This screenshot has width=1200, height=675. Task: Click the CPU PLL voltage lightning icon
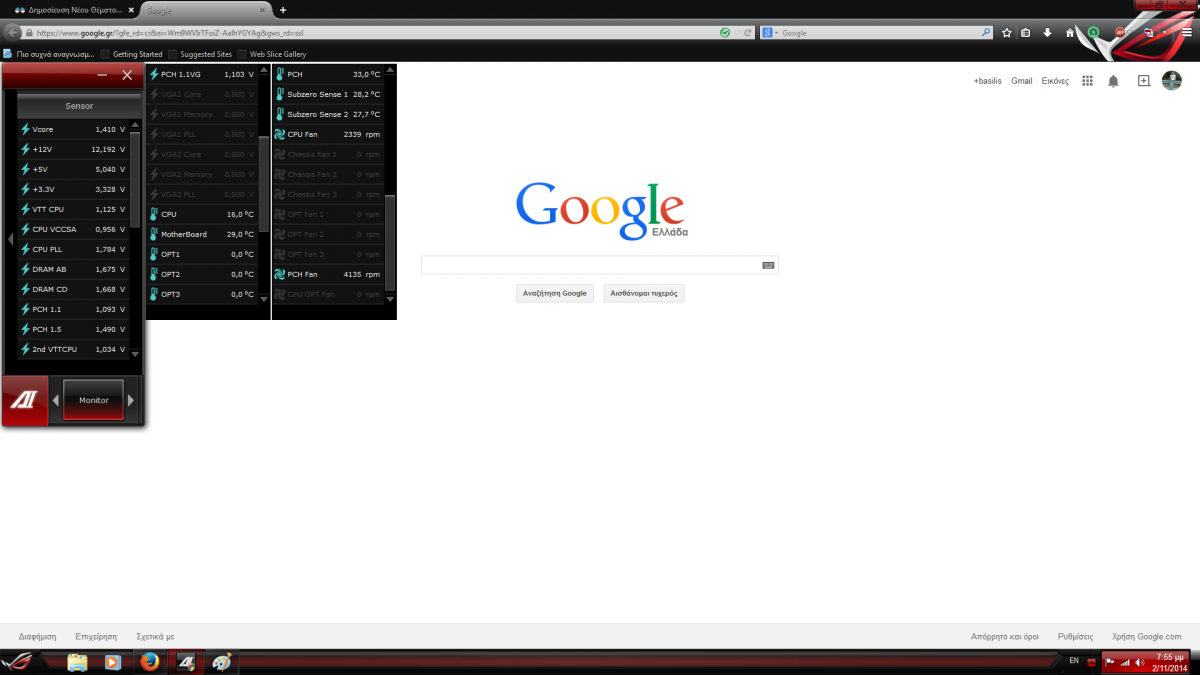pyautogui.click(x=25, y=249)
